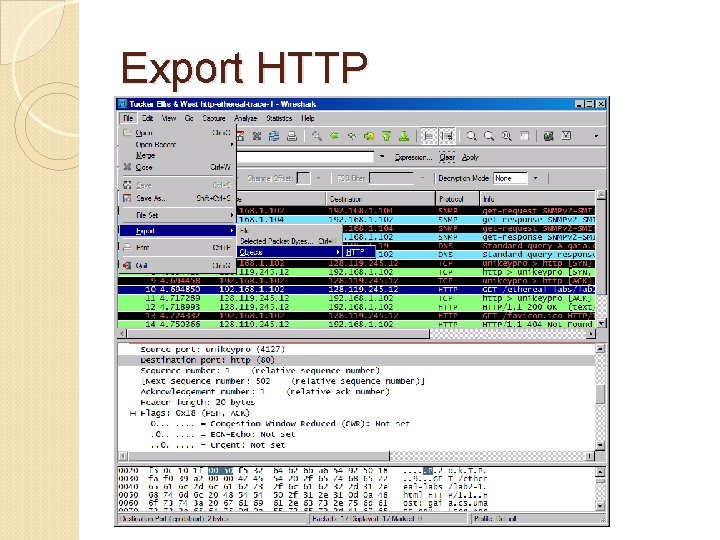Open the FCS Filter dropdown arrow
720x540 pixels.
(x=422, y=178)
